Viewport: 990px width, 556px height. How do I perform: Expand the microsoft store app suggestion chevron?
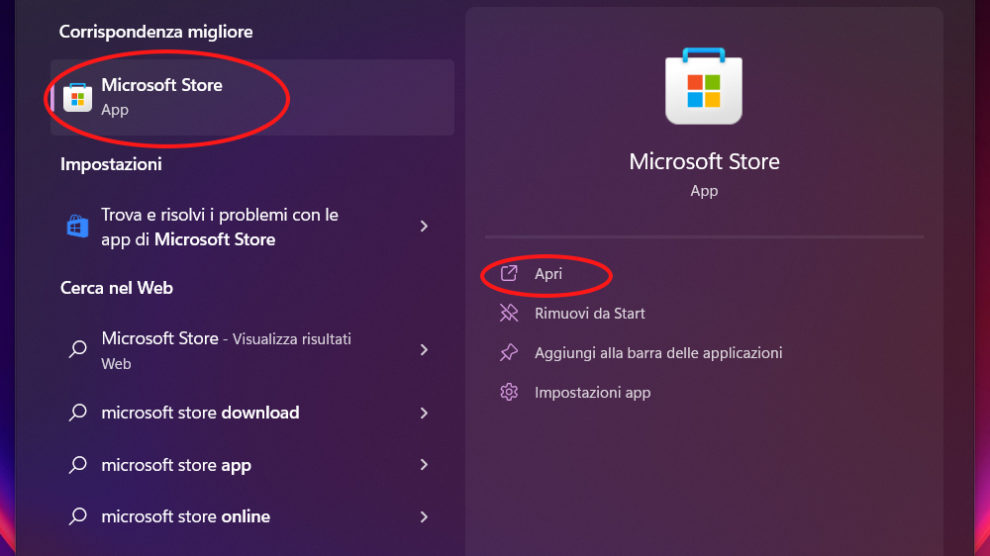[424, 465]
